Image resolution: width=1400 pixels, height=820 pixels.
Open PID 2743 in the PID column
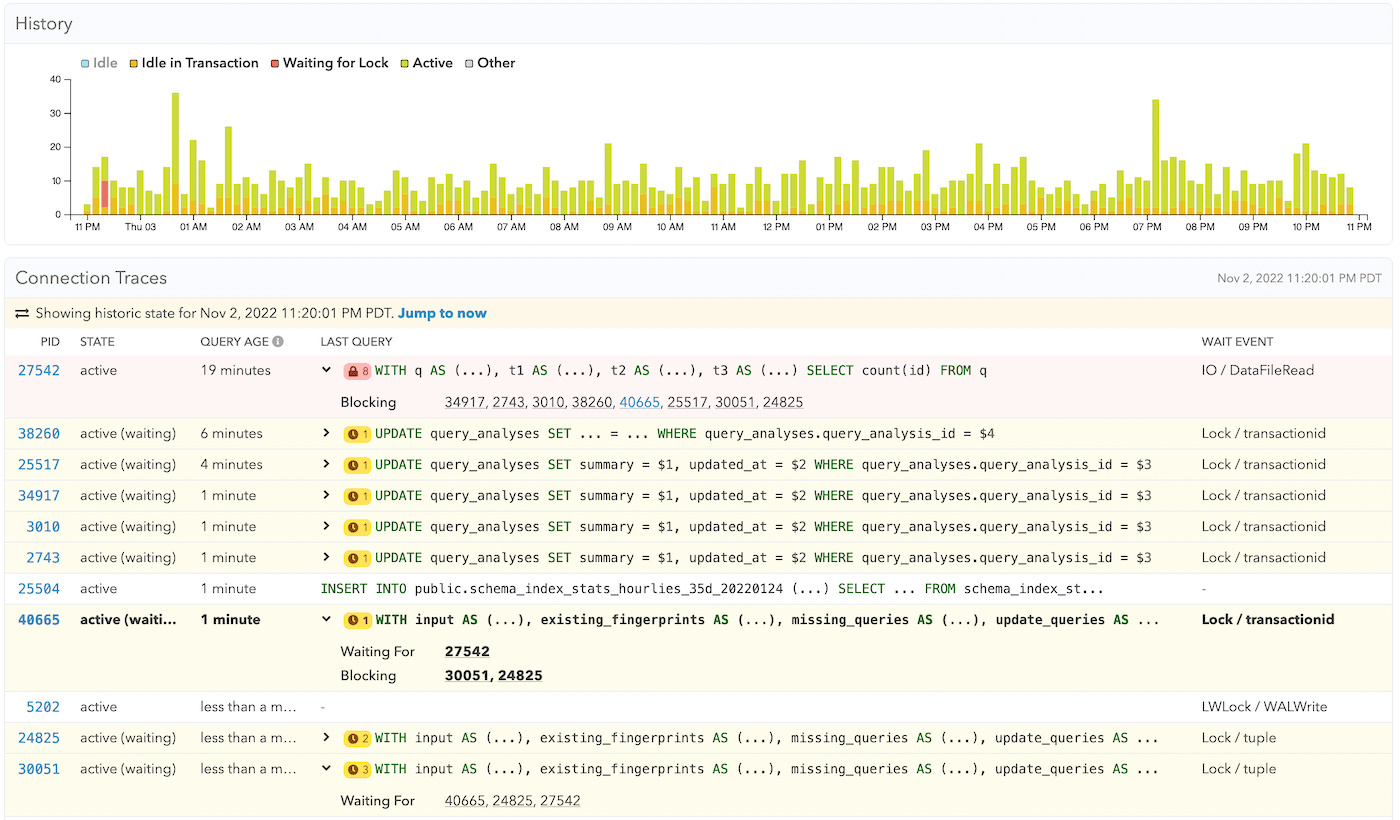(43, 558)
